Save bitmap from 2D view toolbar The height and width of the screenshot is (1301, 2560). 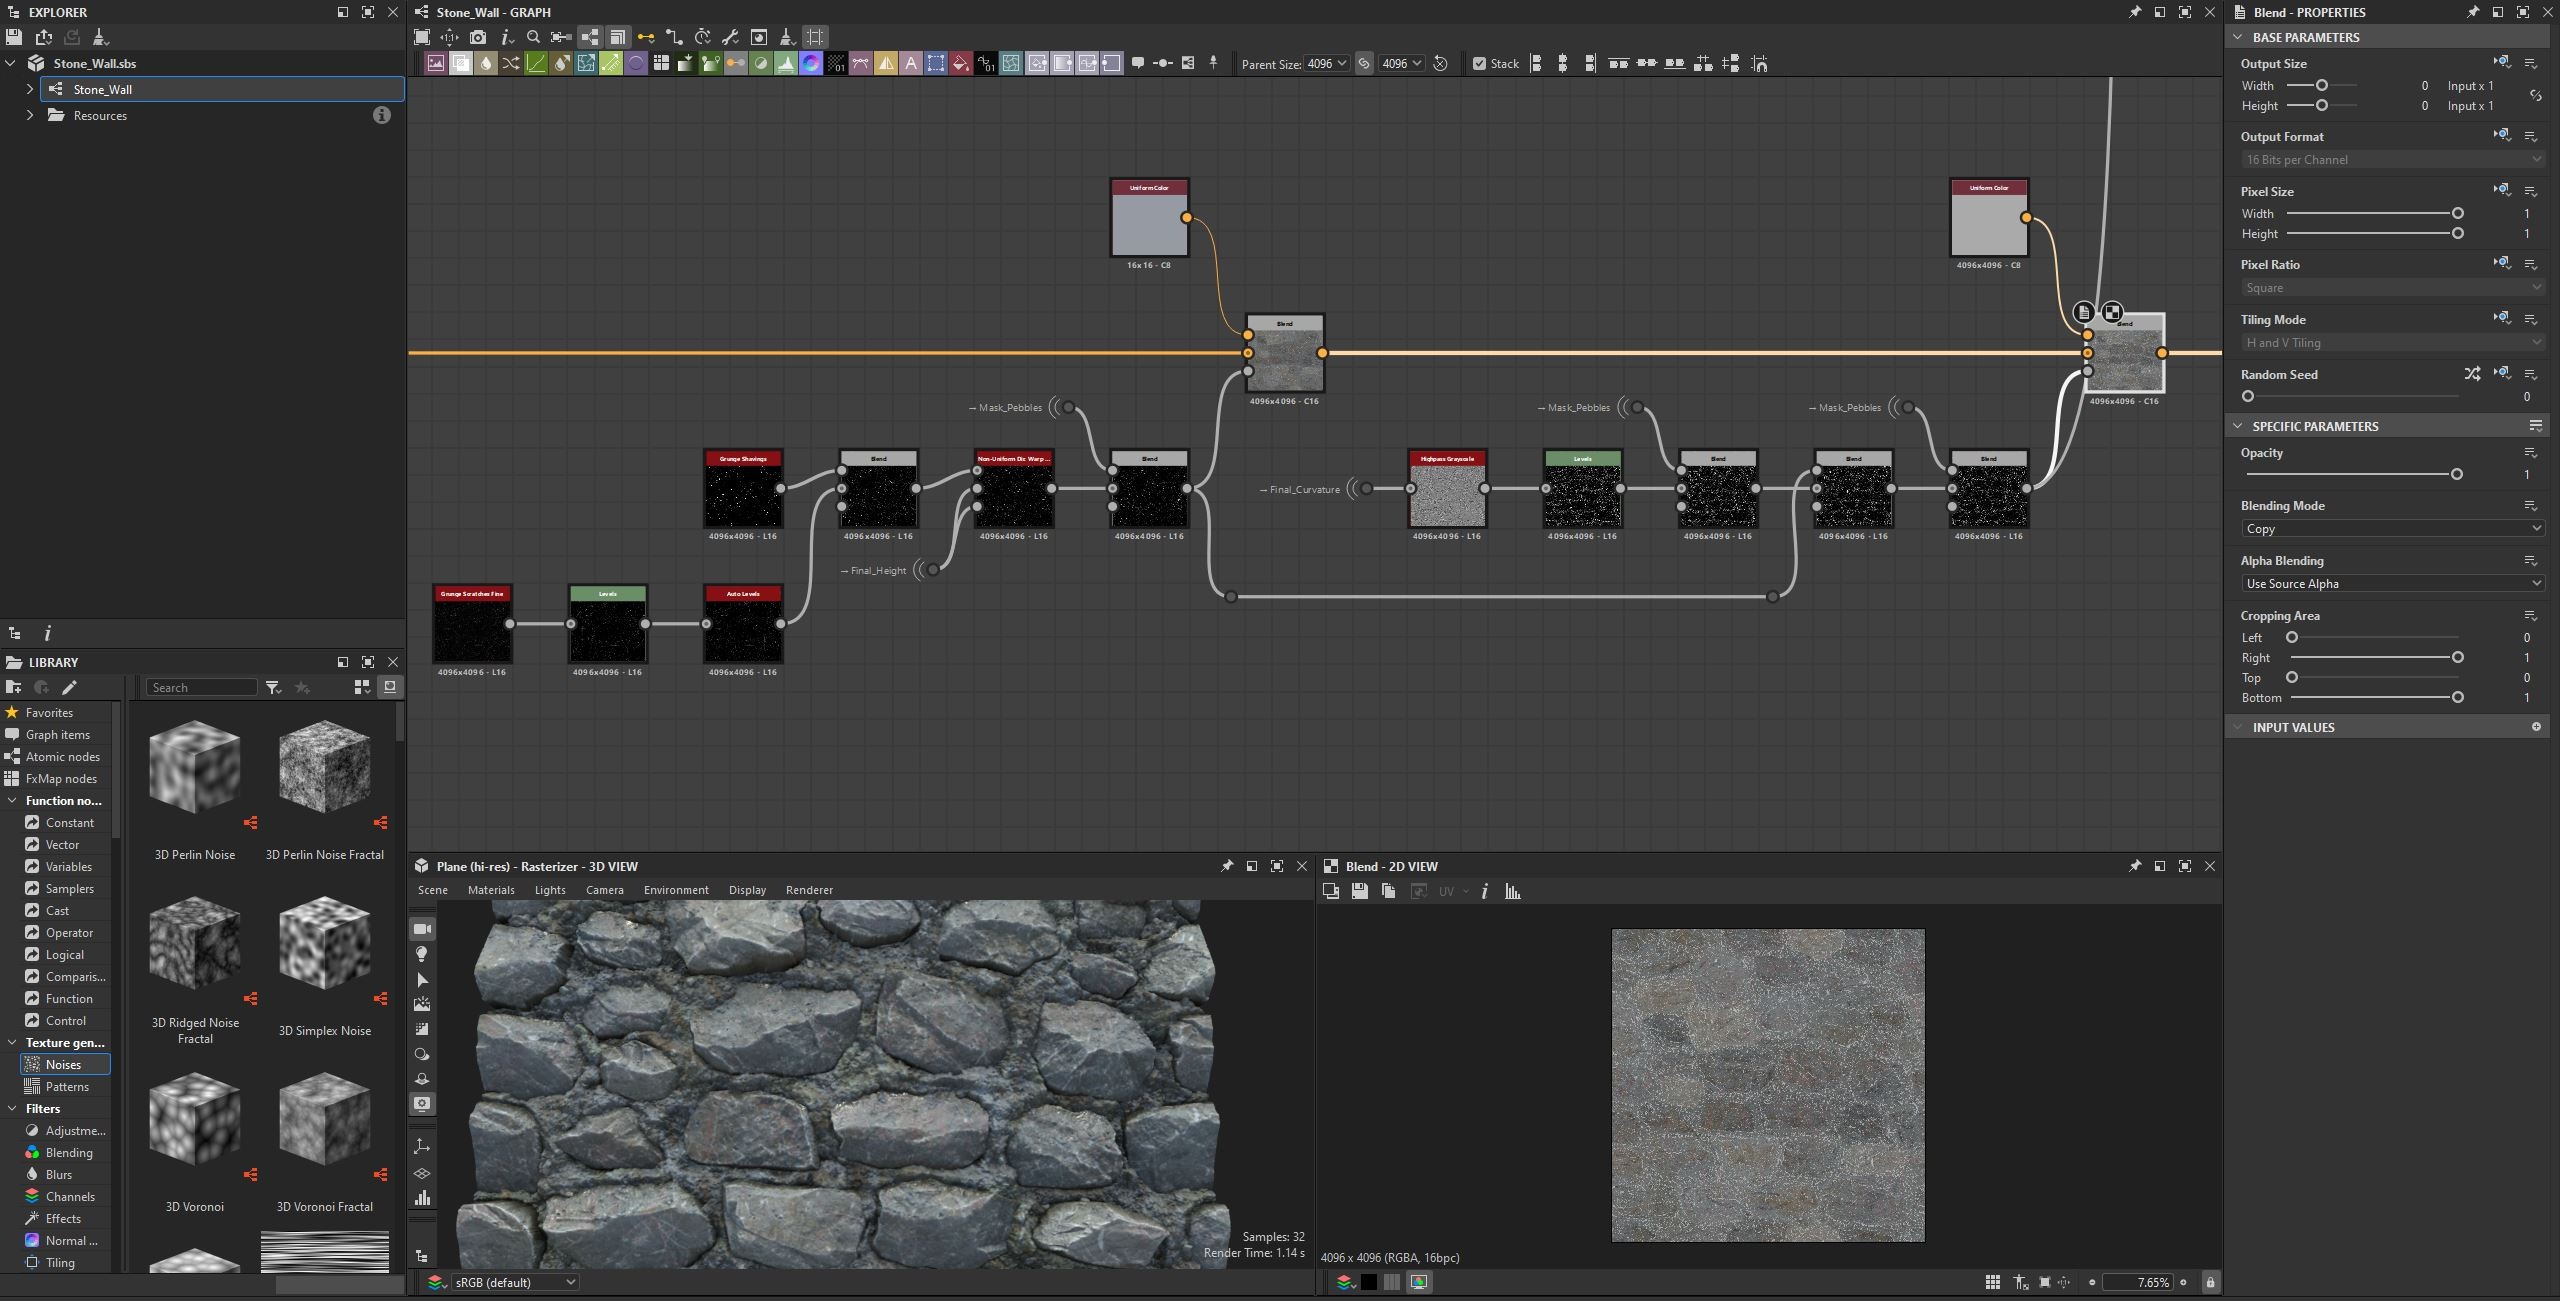pos(1360,891)
